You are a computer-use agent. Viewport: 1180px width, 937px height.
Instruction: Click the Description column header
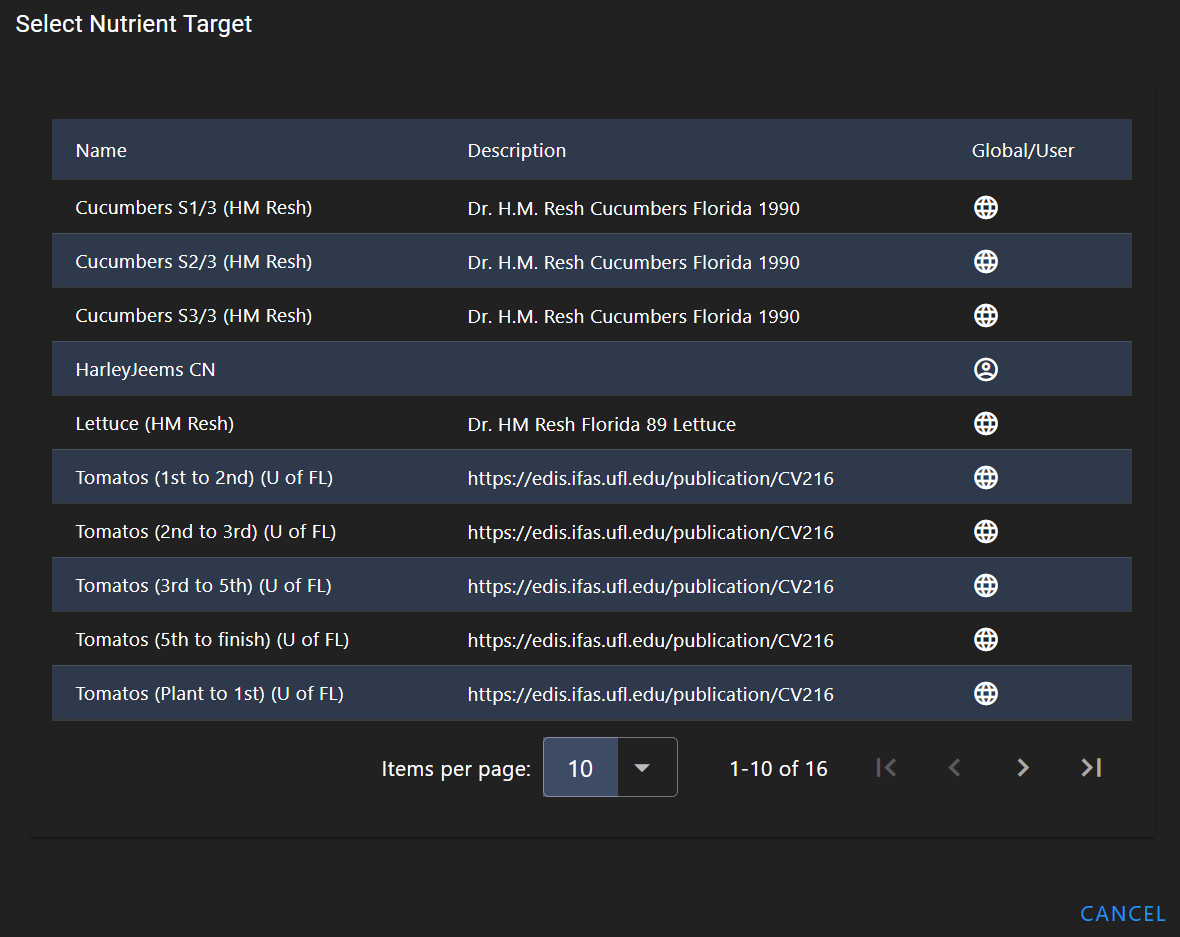pyautogui.click(x=516, y=150)
